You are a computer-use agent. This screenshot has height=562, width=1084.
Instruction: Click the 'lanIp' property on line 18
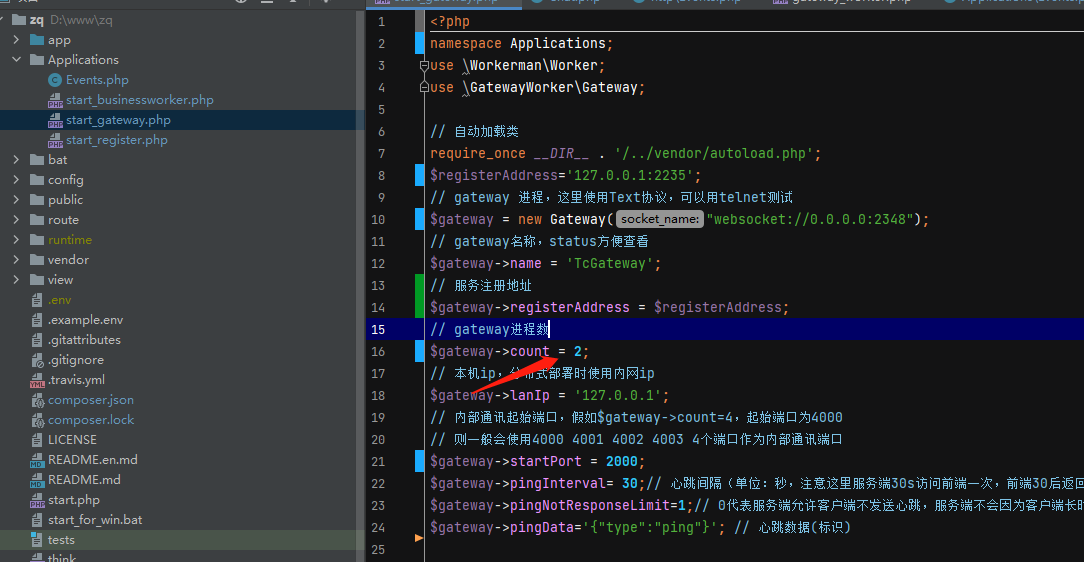tap(530, 395)
